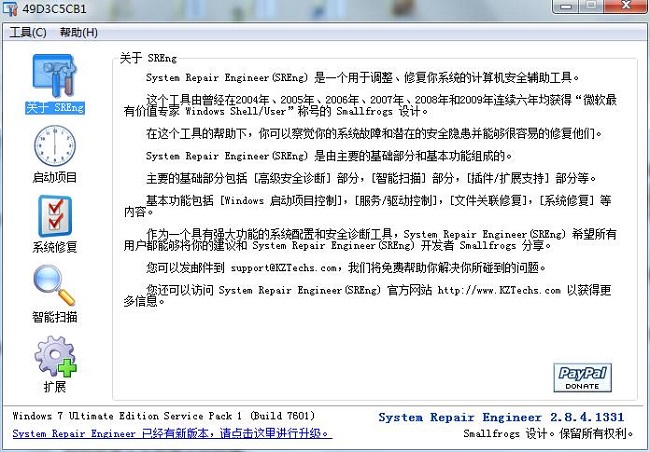Select the 关于 SREng toolbox icon
This screenshot has height=452, width=650.
tap(55, 76)
